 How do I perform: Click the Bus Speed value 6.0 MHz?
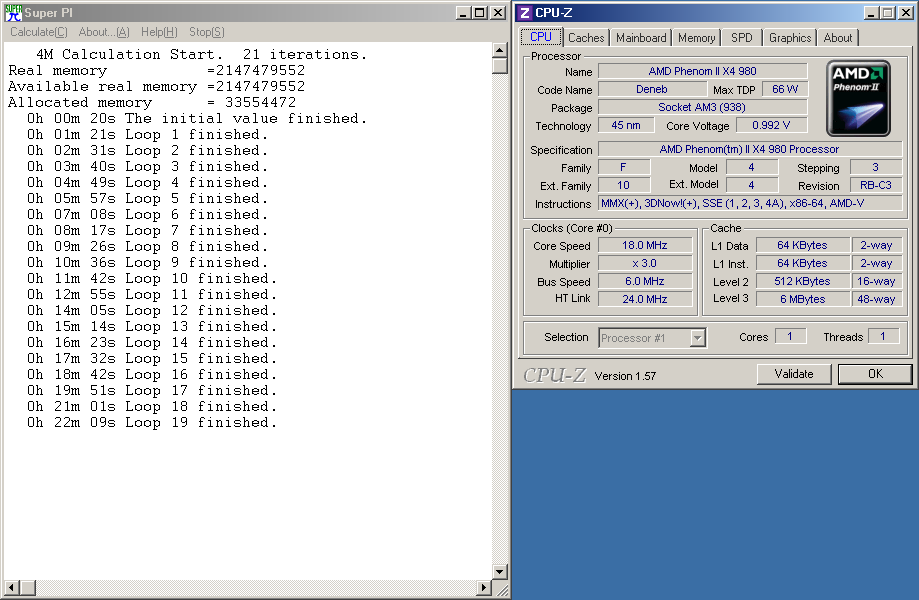coord(645,281)
